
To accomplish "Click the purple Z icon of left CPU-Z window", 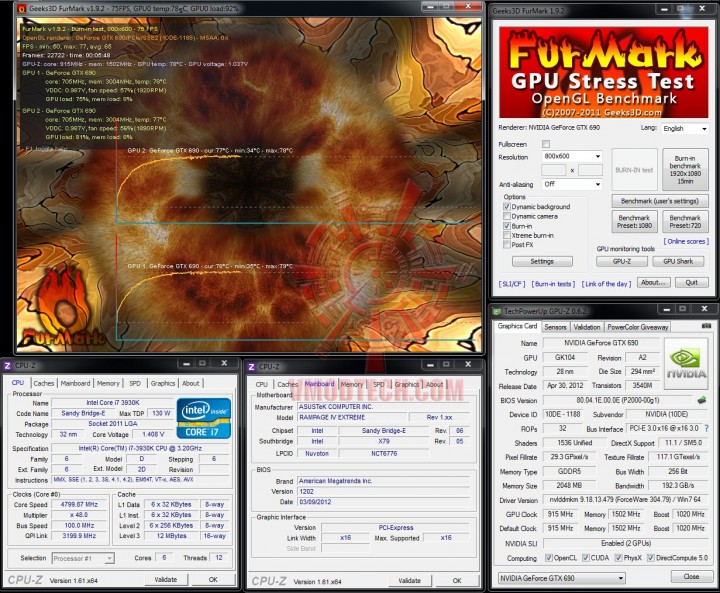I will (x=8, y=366).
